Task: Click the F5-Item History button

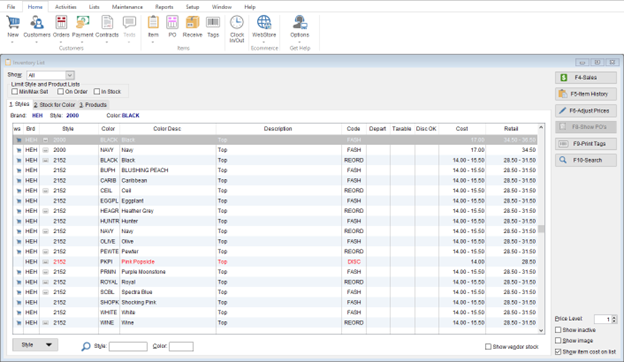Action: point(586,94)
